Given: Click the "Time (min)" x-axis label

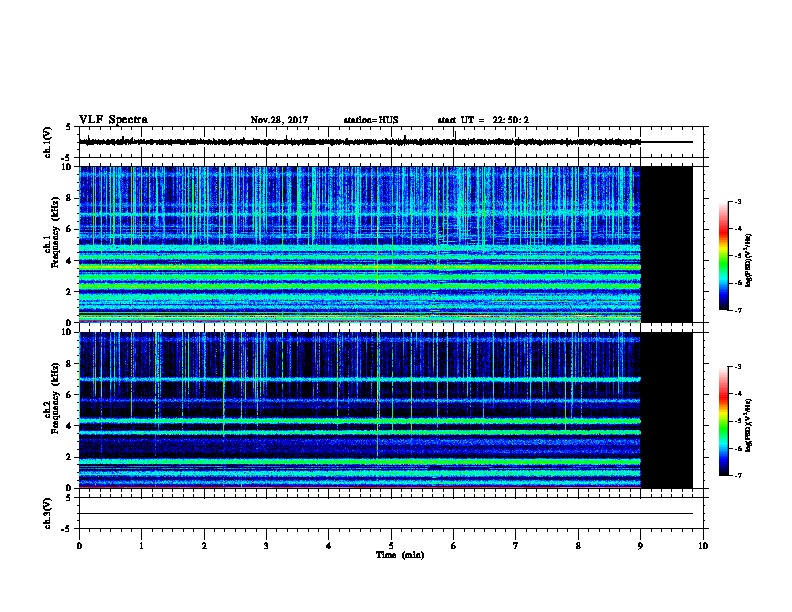Looking at the screenshot, I should pyautogui.click(x=400, y=555).
